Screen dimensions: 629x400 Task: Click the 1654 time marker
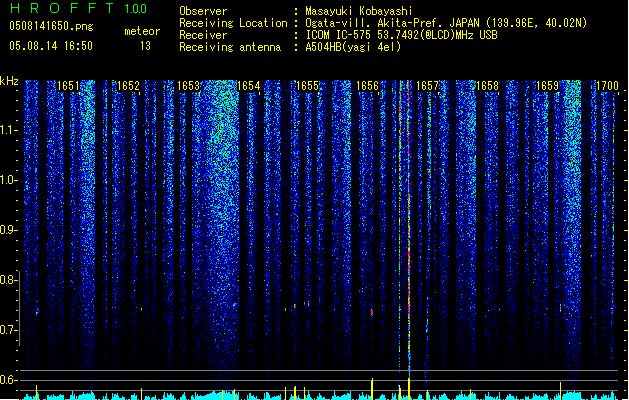pos(248,86)
